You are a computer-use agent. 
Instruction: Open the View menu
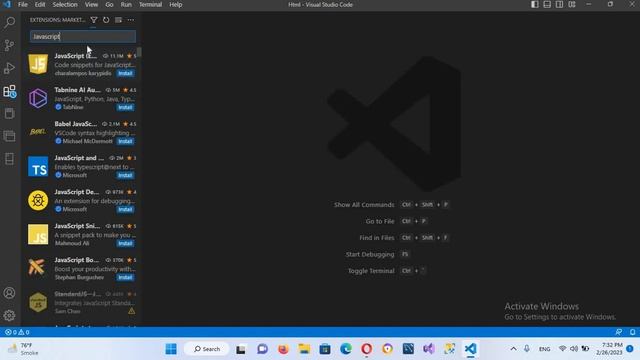tap(91, 4)
